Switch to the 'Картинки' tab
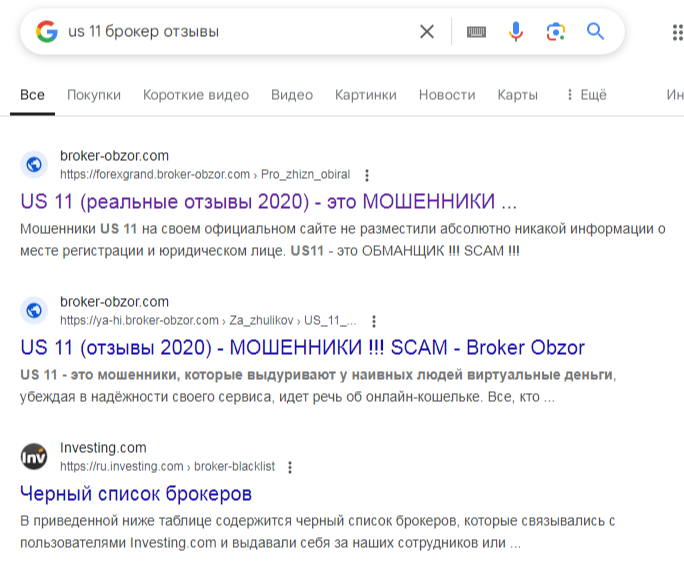This screenshot has width=684, height=573. pos(366,95)
